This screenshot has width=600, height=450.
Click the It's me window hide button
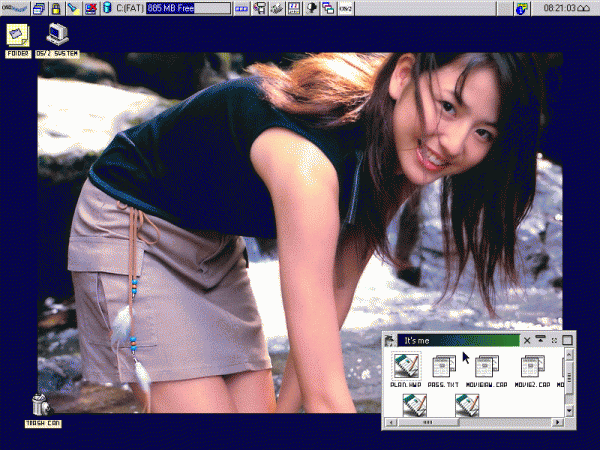[x=554, y=340]
